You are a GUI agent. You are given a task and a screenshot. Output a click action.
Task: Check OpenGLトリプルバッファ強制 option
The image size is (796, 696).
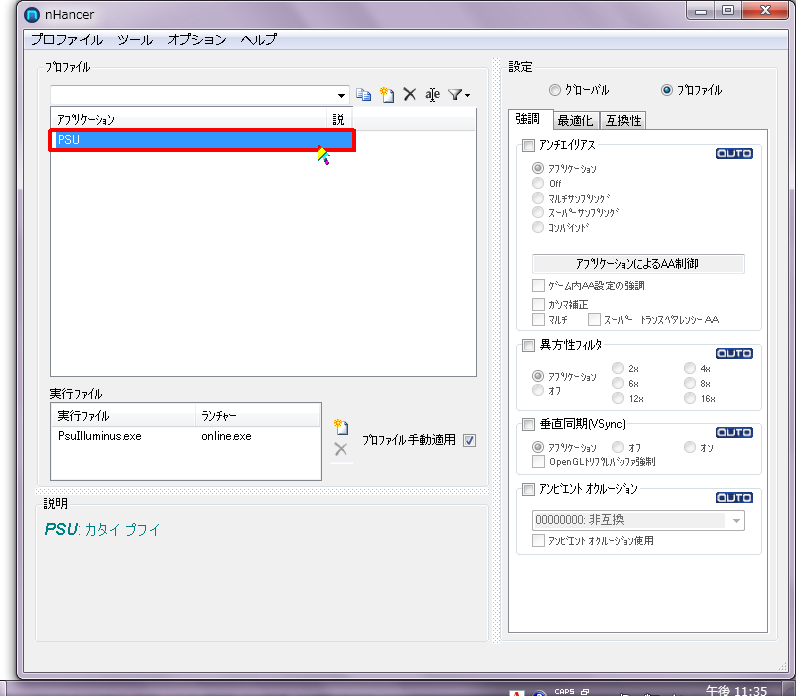(x=538, y=461)
